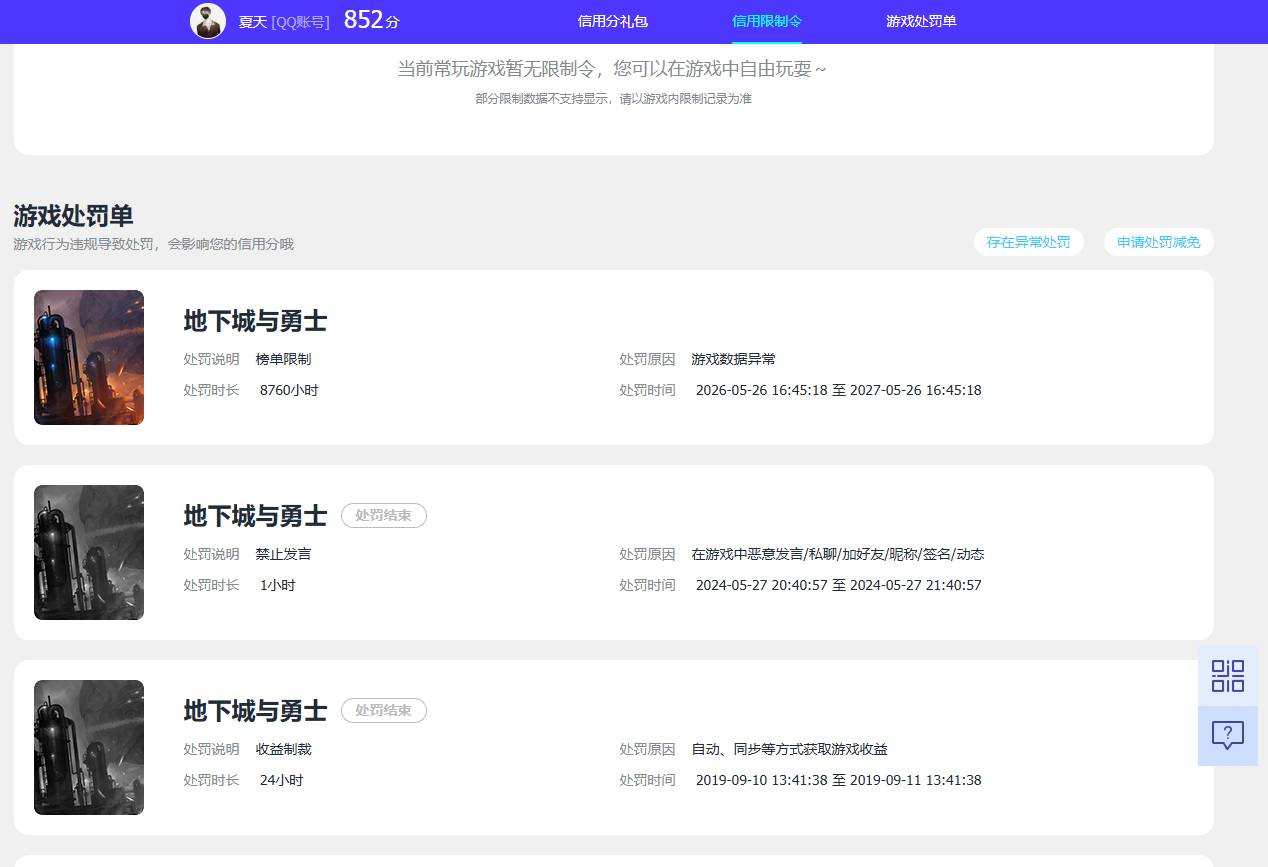Screen dimensions: 1268x867
Task: Click the 自动、同步等方式获取游戏收益 reason
Action: (789, 749)
